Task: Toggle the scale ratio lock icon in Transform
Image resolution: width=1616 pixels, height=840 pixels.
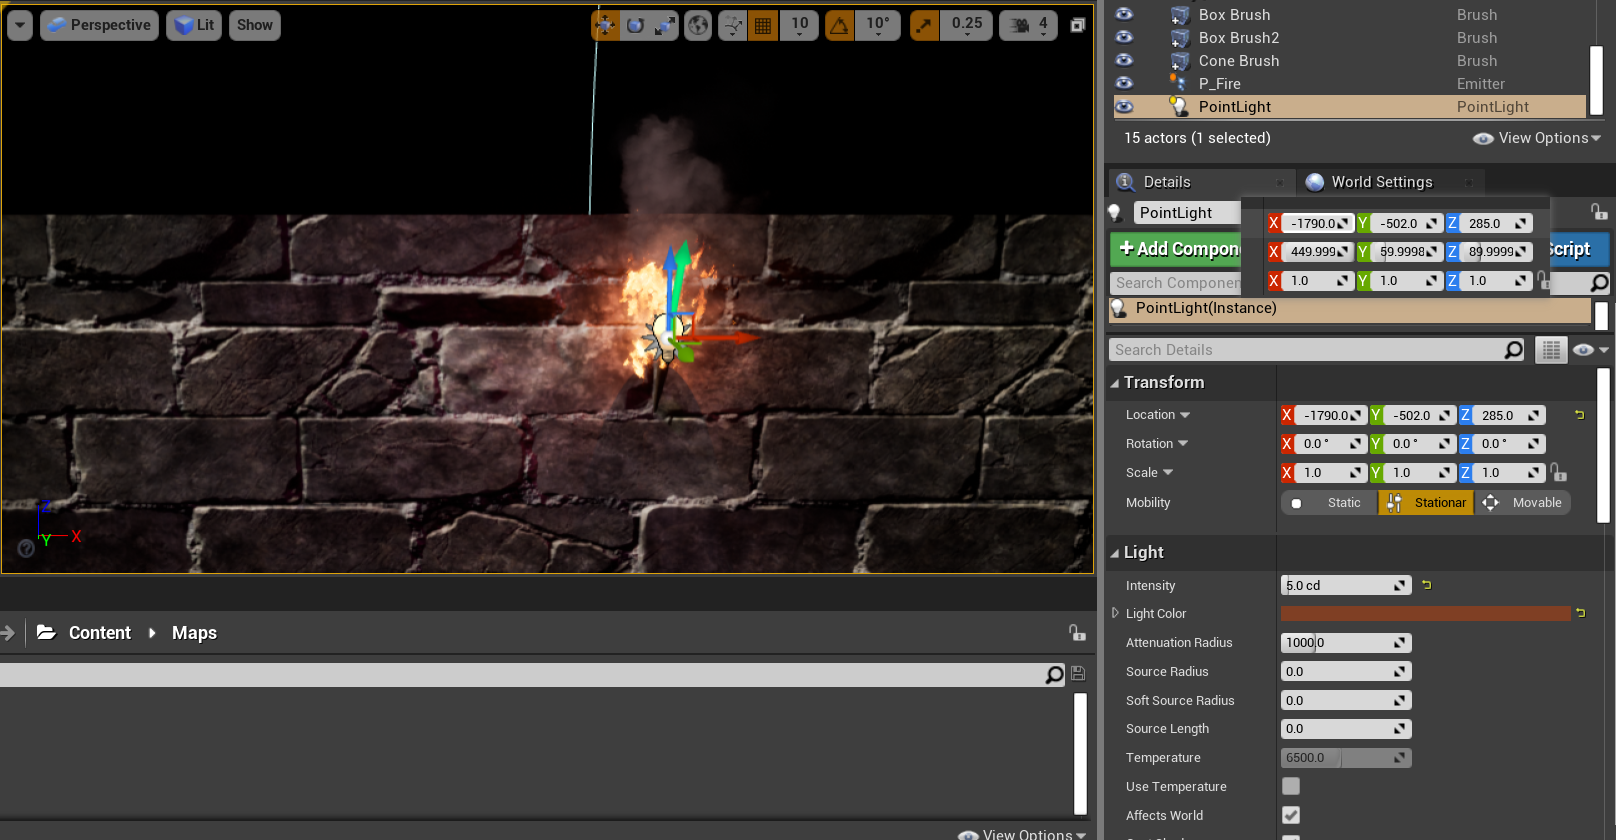Action: tap(1558, 472)
